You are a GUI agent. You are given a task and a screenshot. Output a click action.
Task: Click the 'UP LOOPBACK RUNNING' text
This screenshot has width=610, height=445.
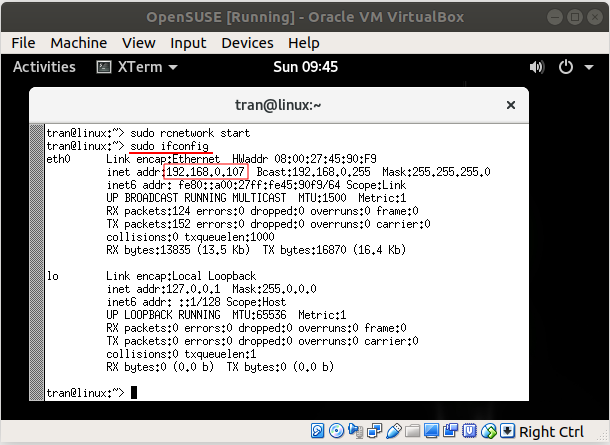pyautogui.click(x=163, y=315)
